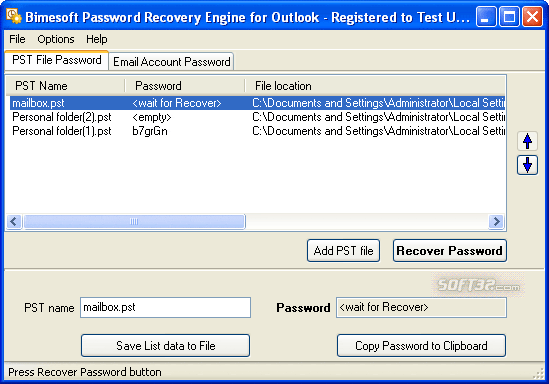Move selected PST up with arrow icon
Viewport: 549px width, 384px height.
coord(527,141)
